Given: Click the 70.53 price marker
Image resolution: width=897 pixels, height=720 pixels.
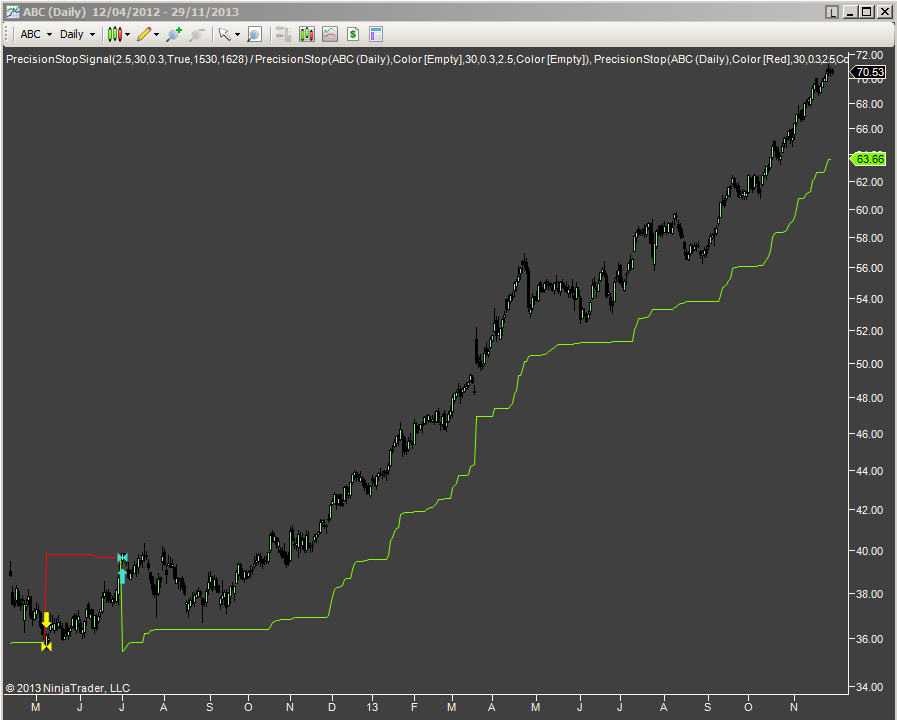Looking at the screenshot, I should click(869, 72).
